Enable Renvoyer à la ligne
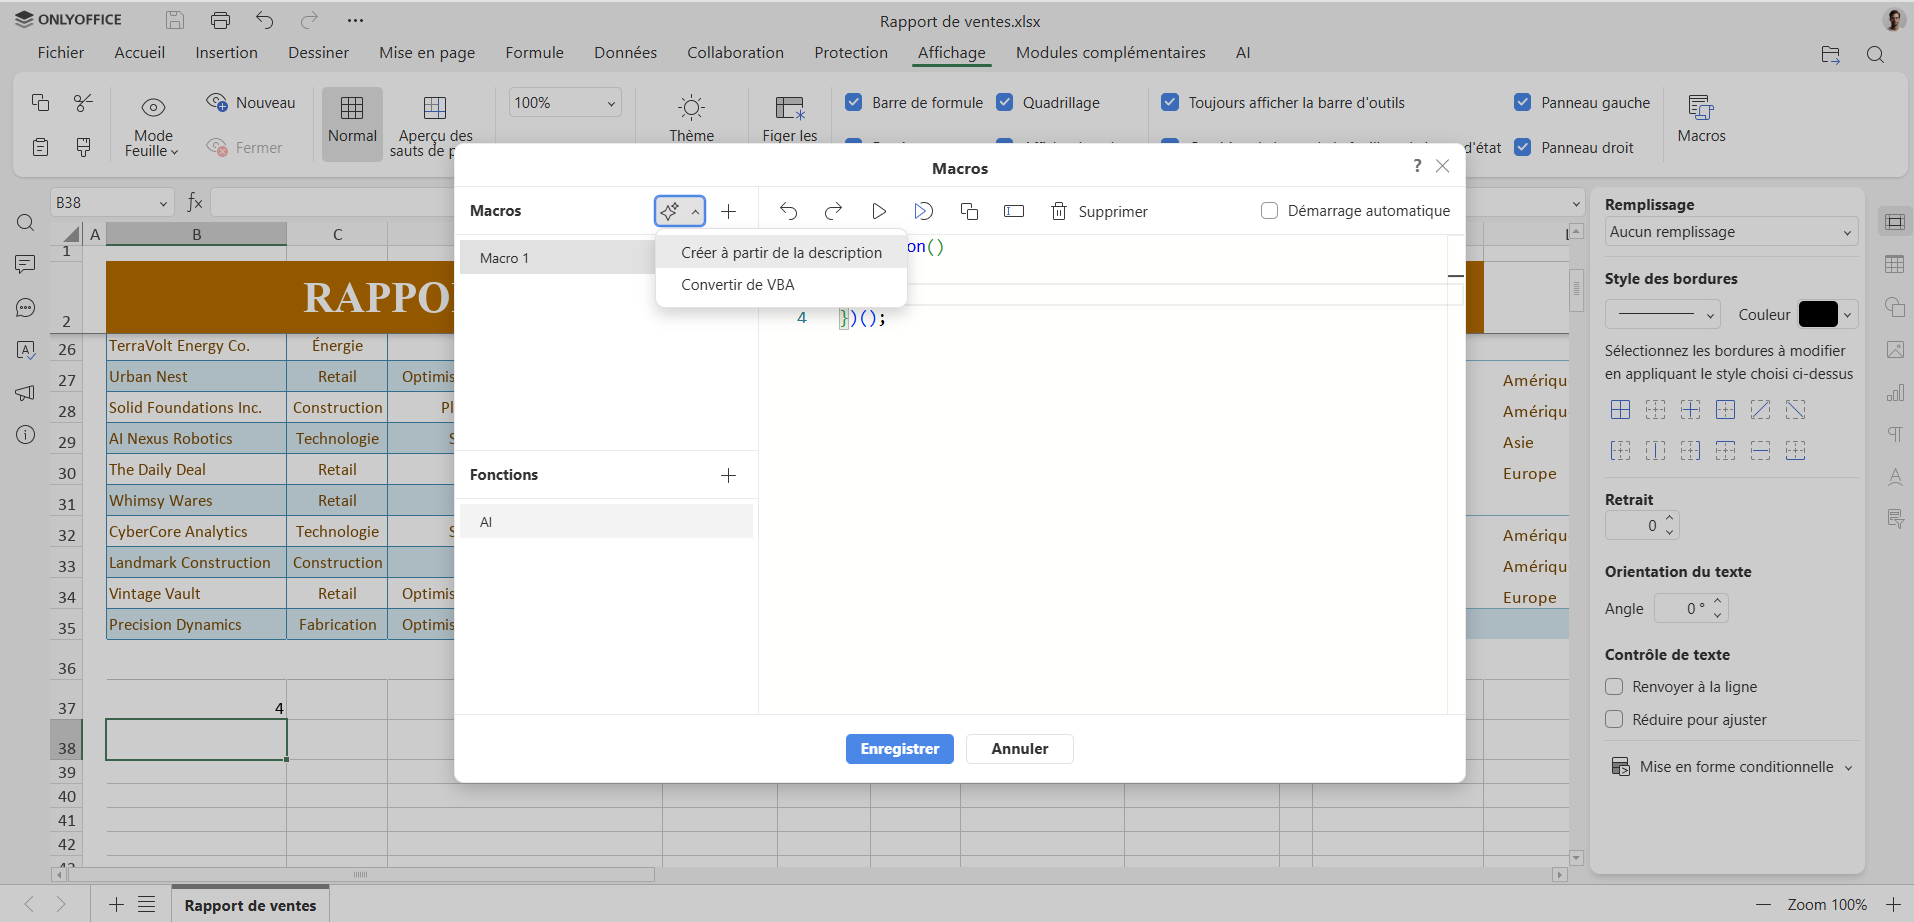 click(1614, 686)
